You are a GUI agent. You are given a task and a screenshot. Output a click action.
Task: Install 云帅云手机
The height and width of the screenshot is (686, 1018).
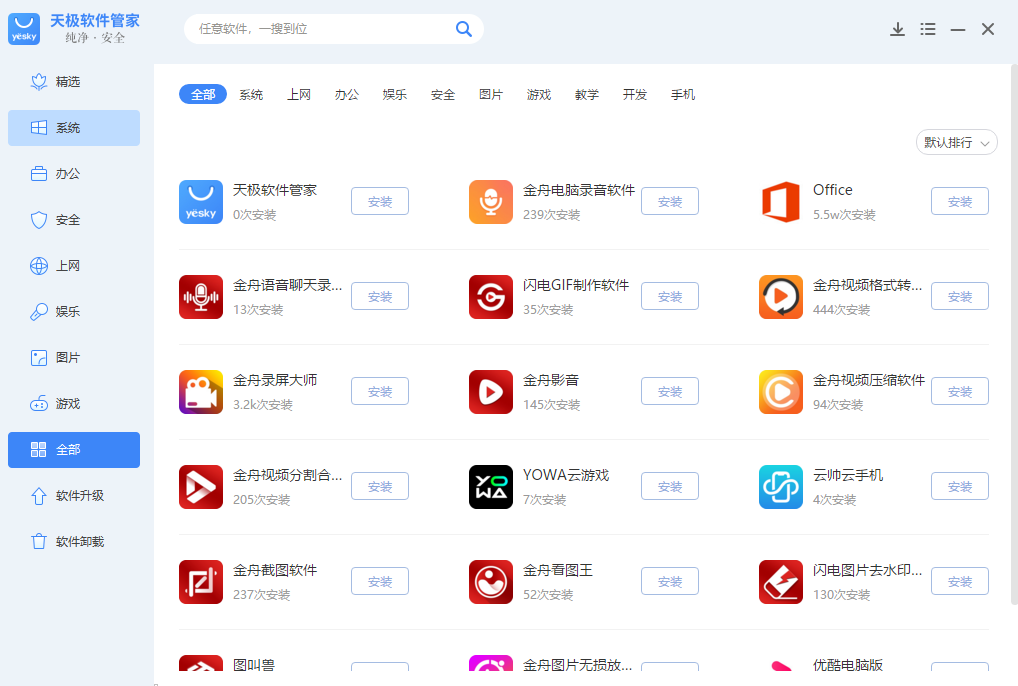tap(960, 486)
